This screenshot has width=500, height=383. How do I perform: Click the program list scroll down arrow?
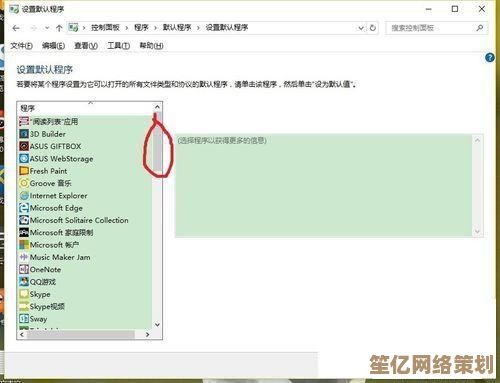click(157, 325)
